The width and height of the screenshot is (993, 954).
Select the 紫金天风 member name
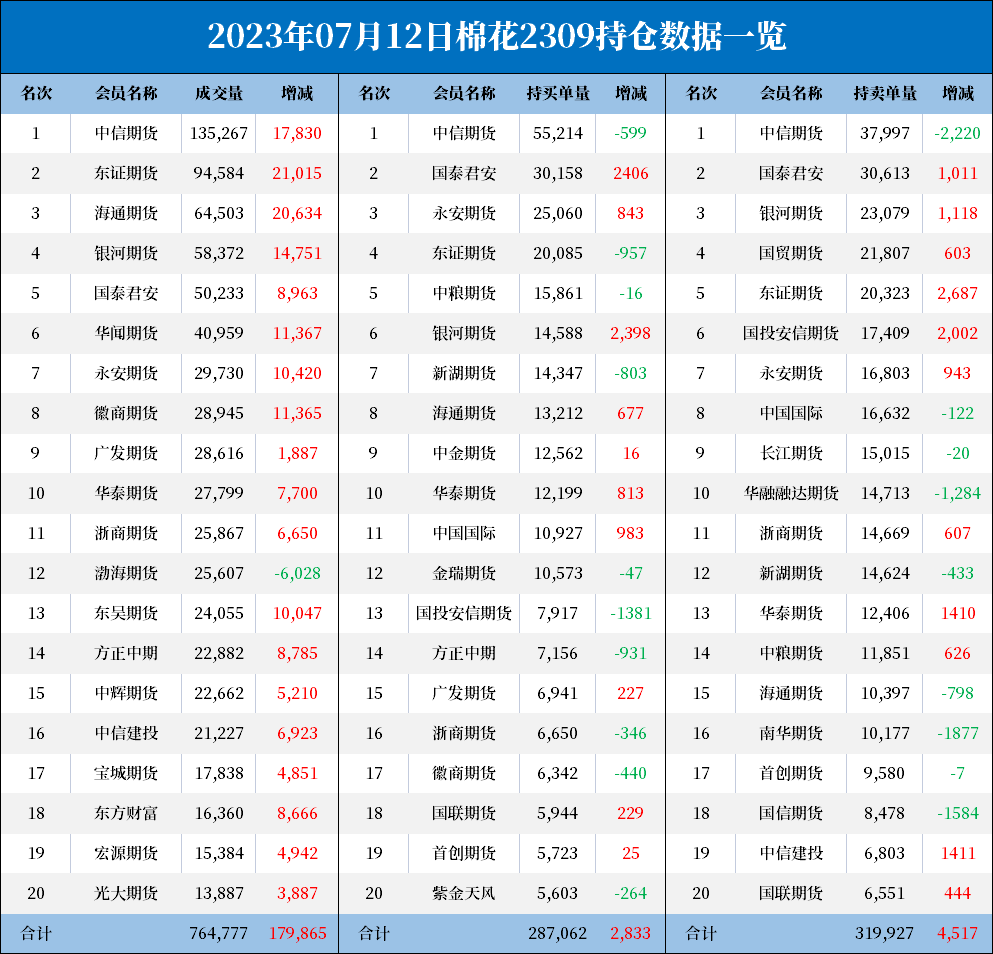click(x=464, y=893)
